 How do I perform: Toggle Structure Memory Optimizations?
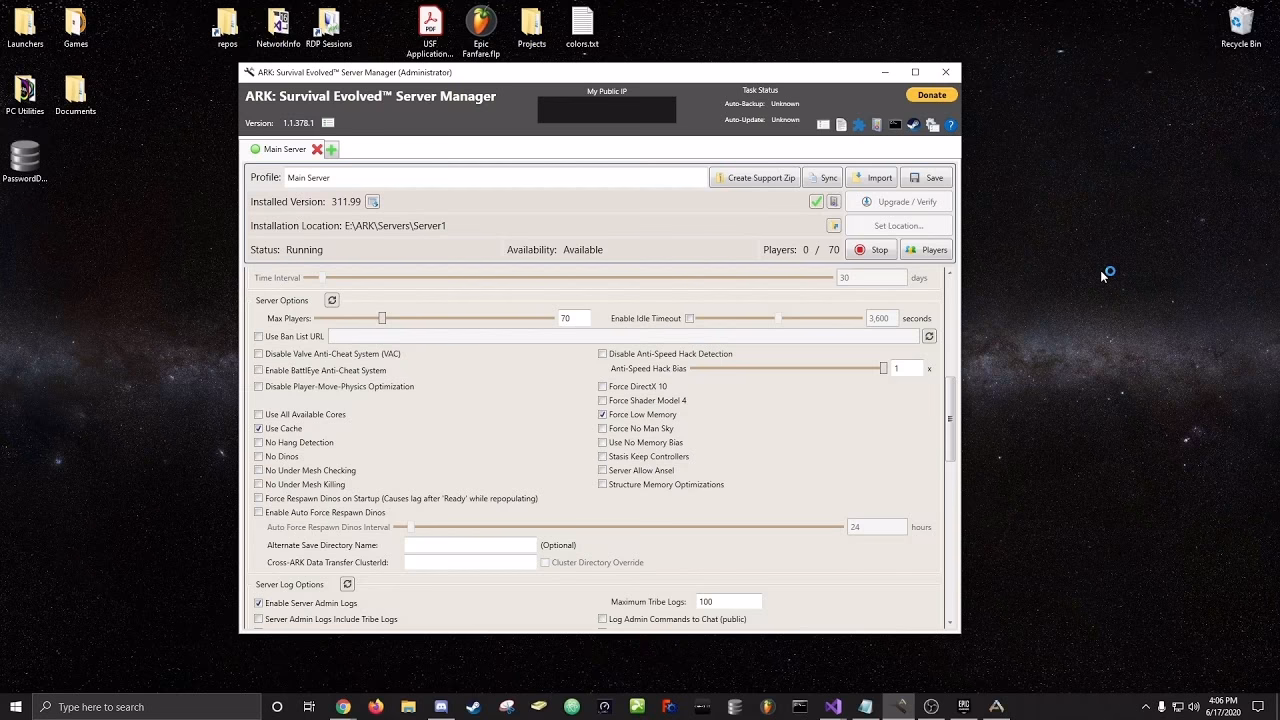coord(603,485)
